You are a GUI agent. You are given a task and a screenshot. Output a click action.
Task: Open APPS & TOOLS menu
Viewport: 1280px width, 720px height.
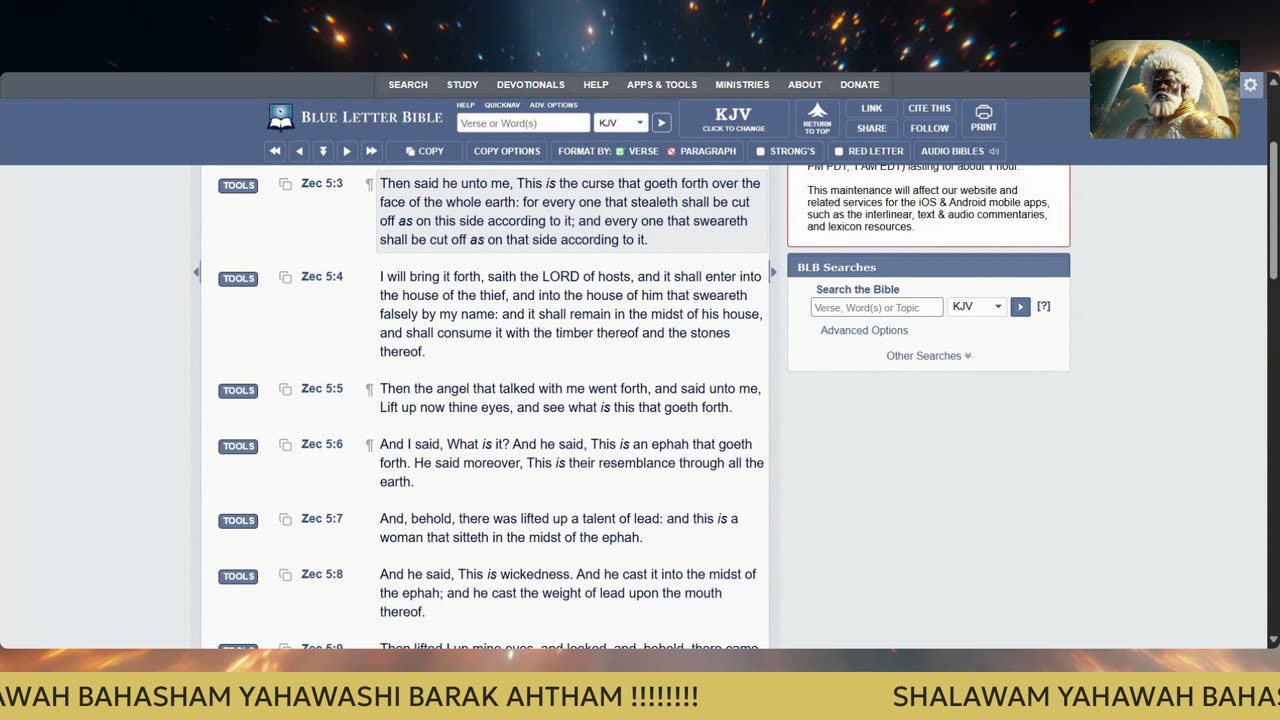[x=662, y=85]
